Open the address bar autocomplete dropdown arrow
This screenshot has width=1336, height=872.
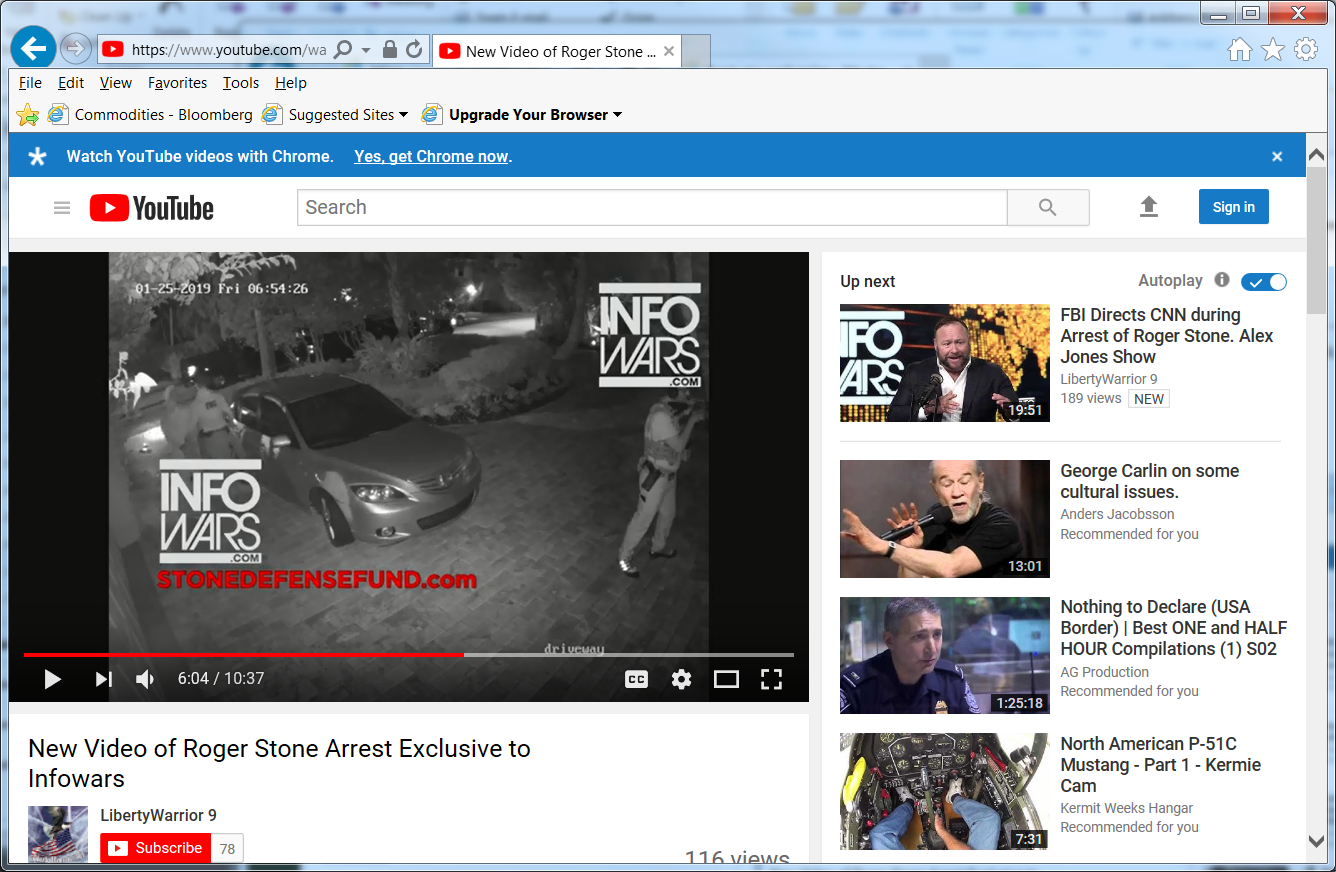click(x=366, y=50)
